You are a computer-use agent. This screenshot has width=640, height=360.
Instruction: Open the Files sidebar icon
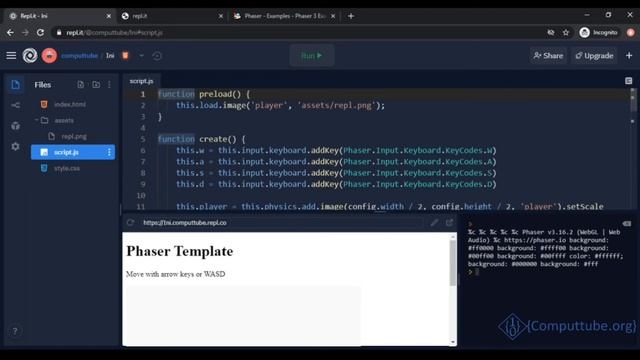click(x=16, y=84)
